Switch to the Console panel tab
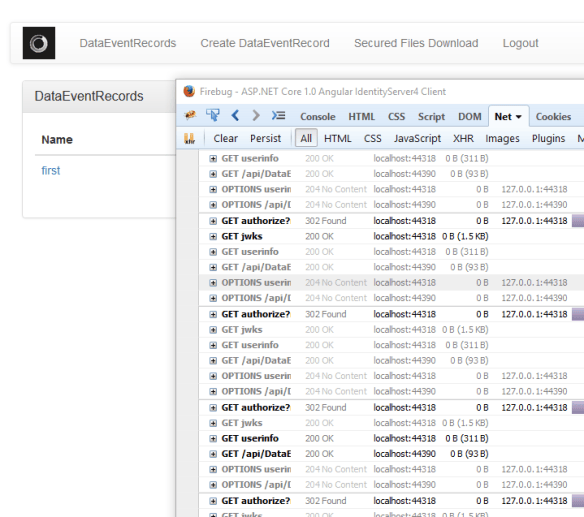584x517 pixels. pos(318,117)
